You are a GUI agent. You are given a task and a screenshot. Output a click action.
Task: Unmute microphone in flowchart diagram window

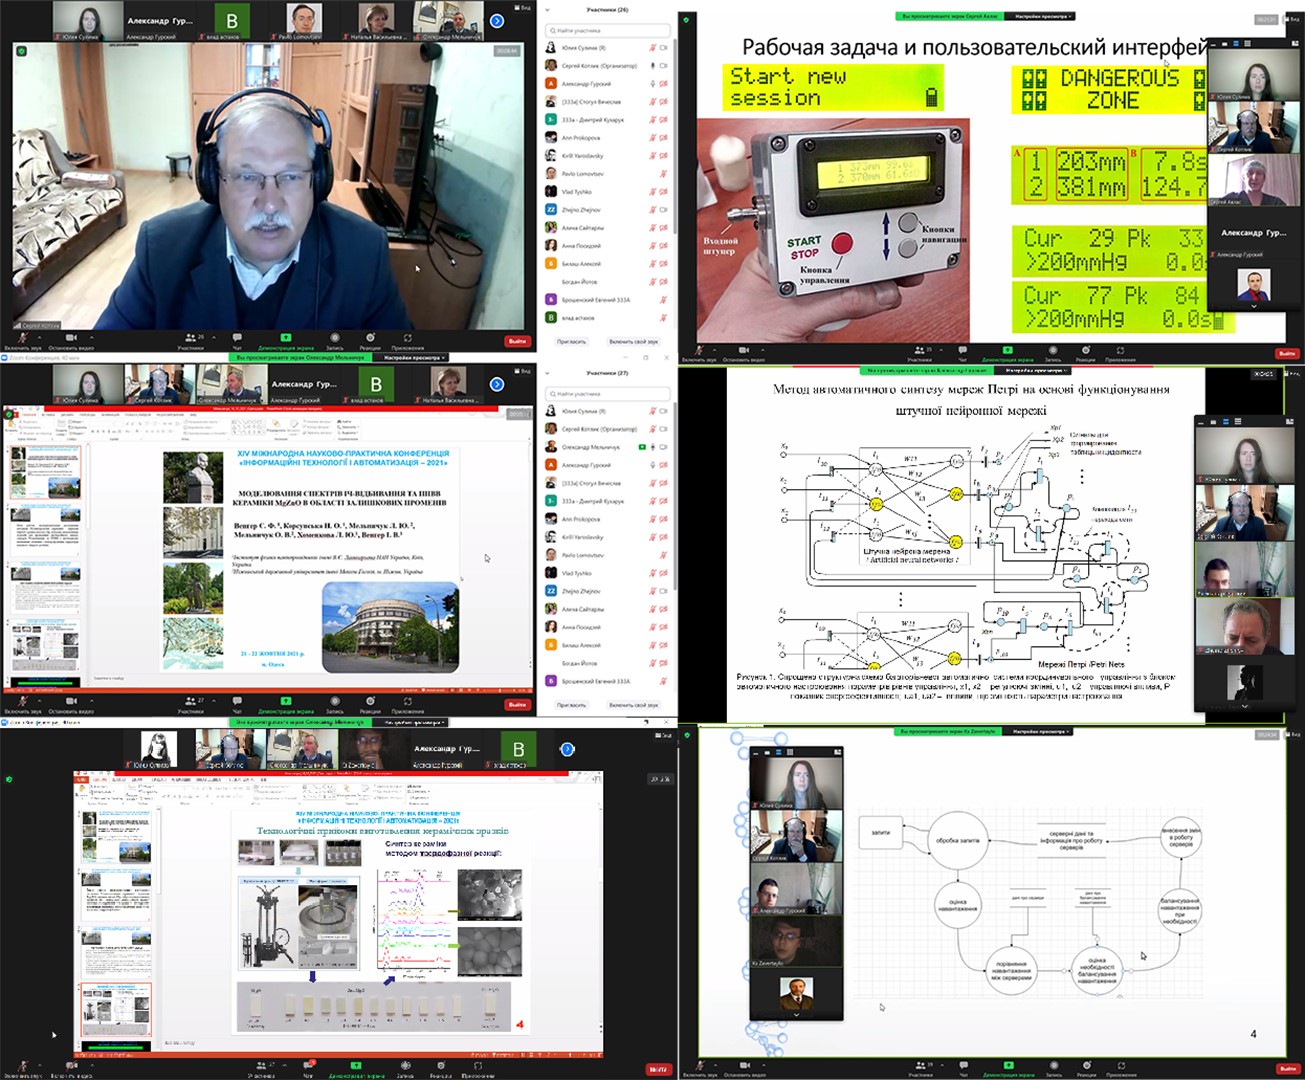point(700,1067)
